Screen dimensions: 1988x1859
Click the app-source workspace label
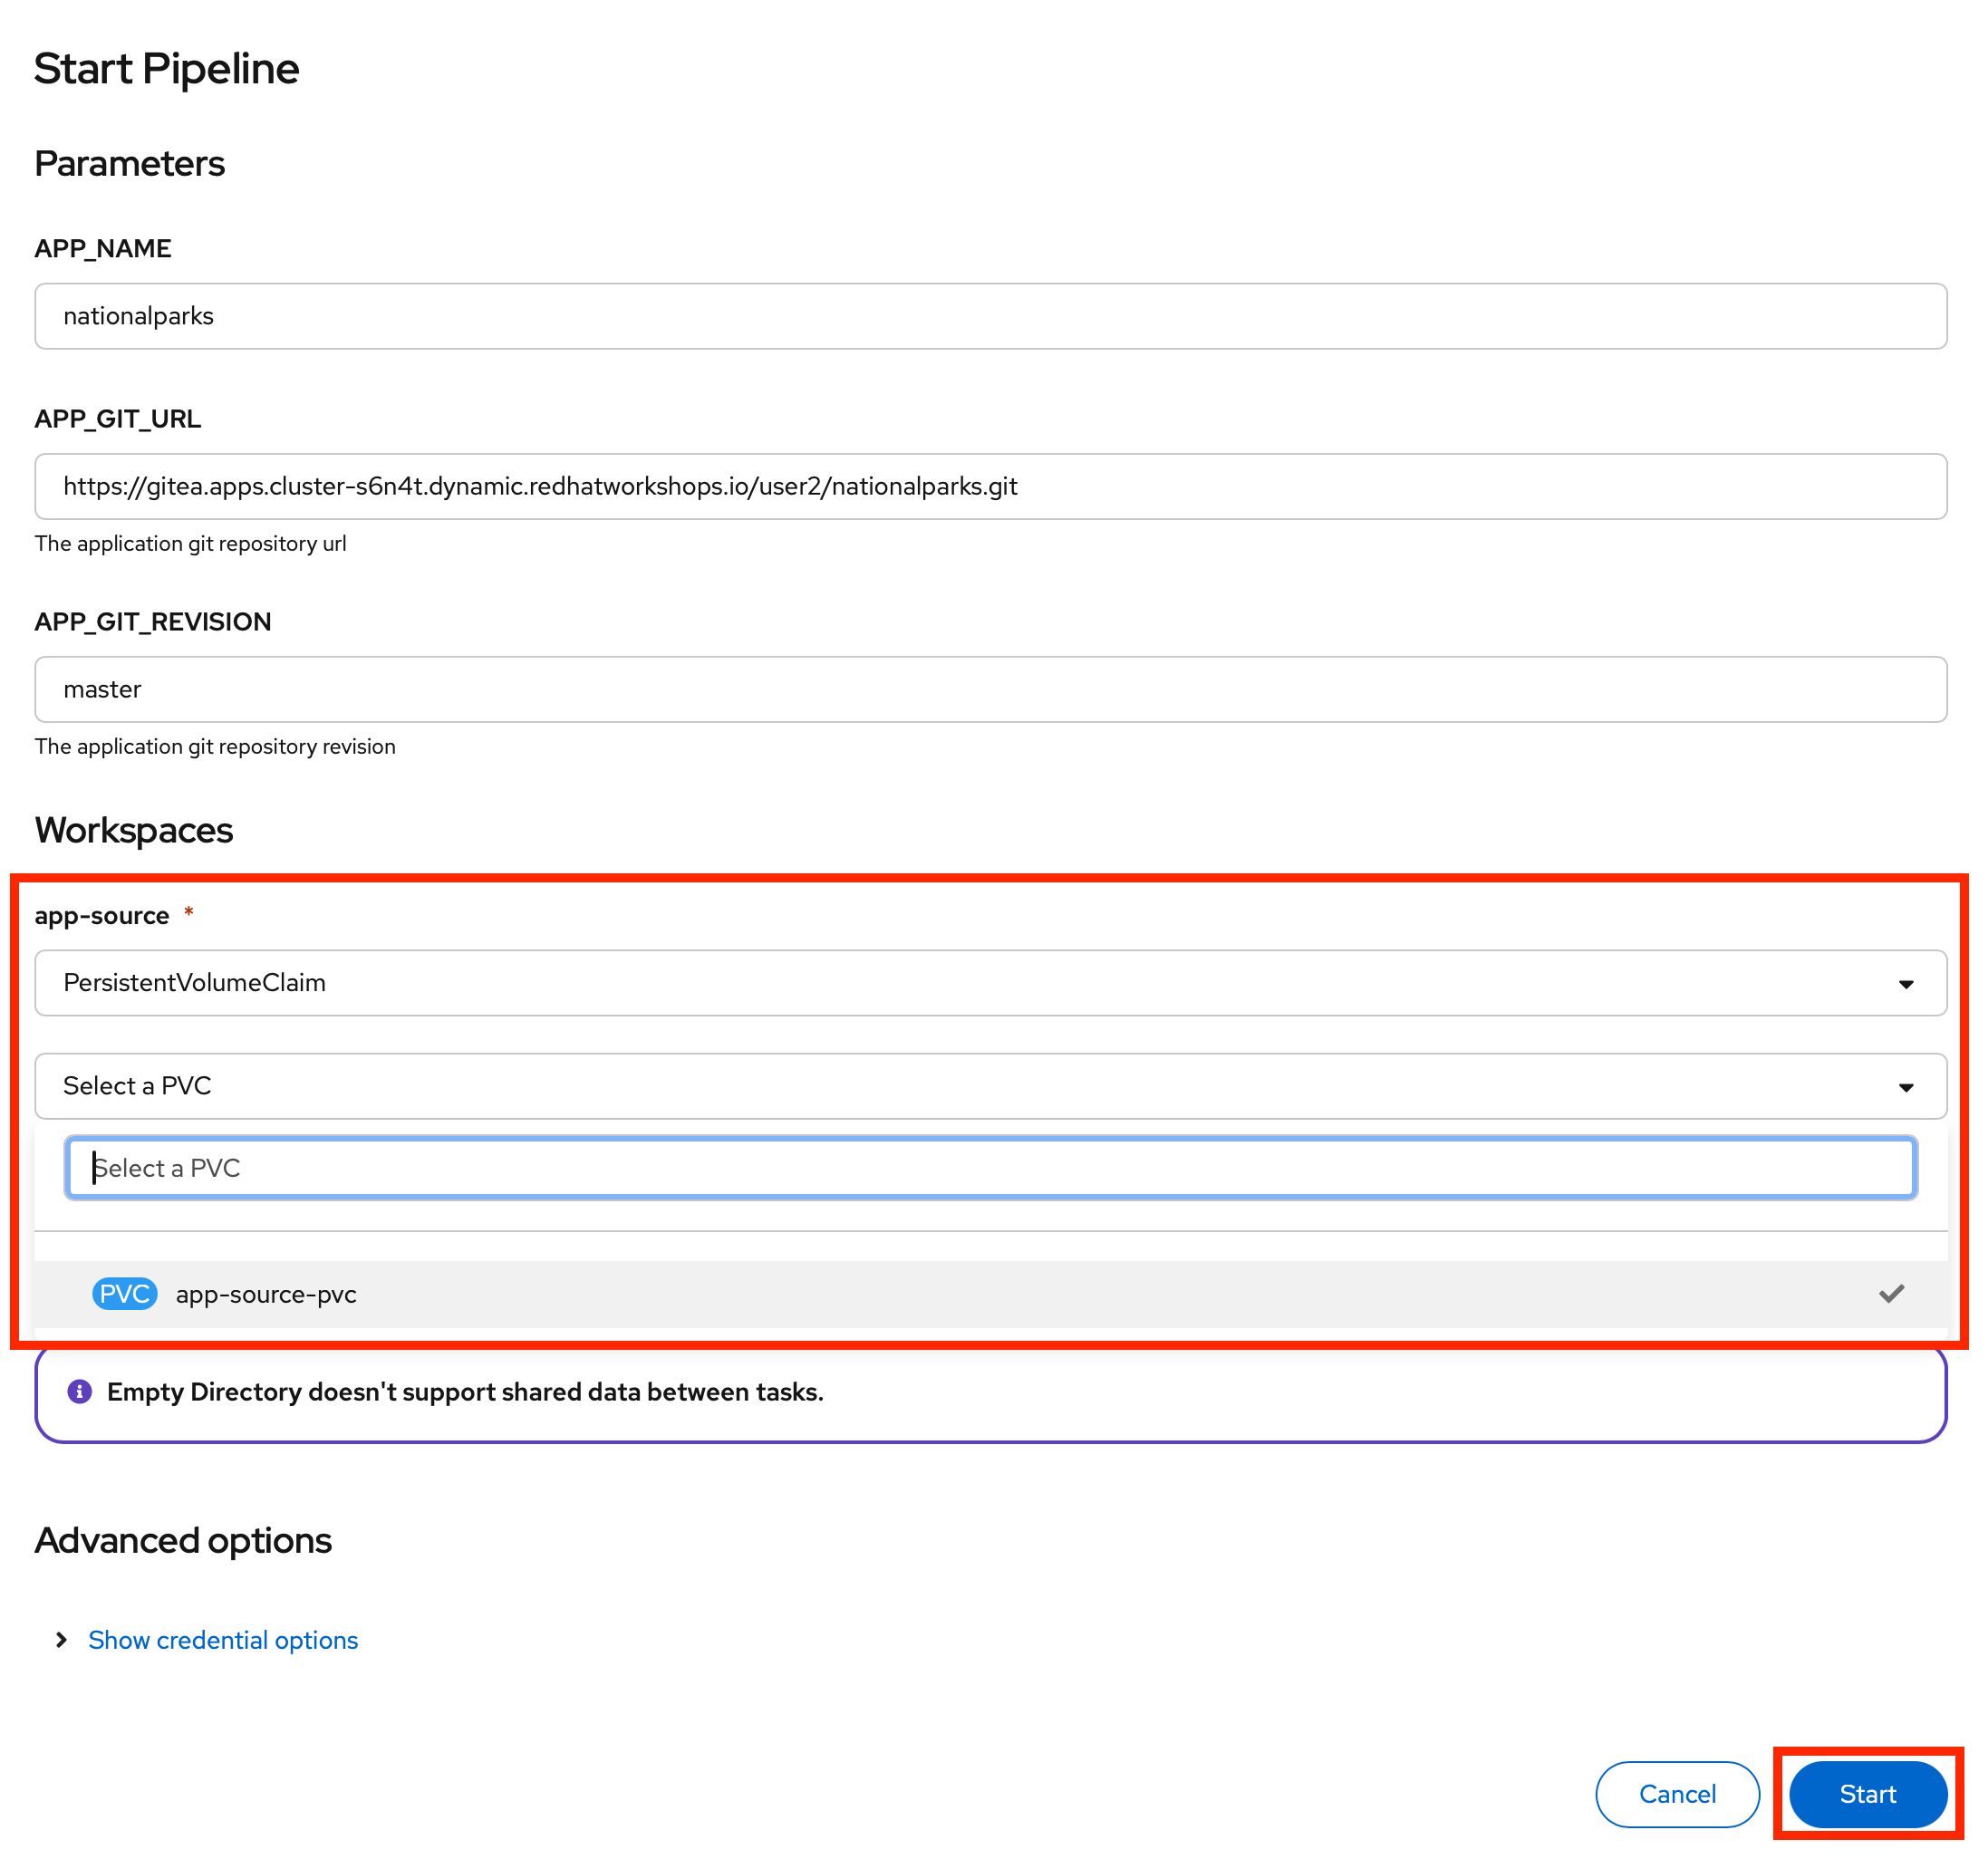point(102,915)
